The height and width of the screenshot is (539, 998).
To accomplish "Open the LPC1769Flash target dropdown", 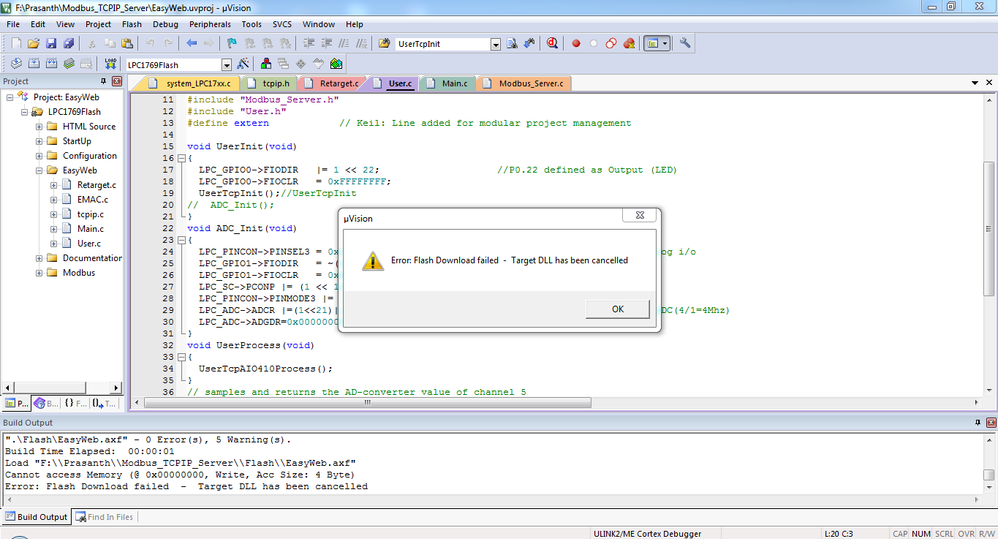I will coord(226,65).
